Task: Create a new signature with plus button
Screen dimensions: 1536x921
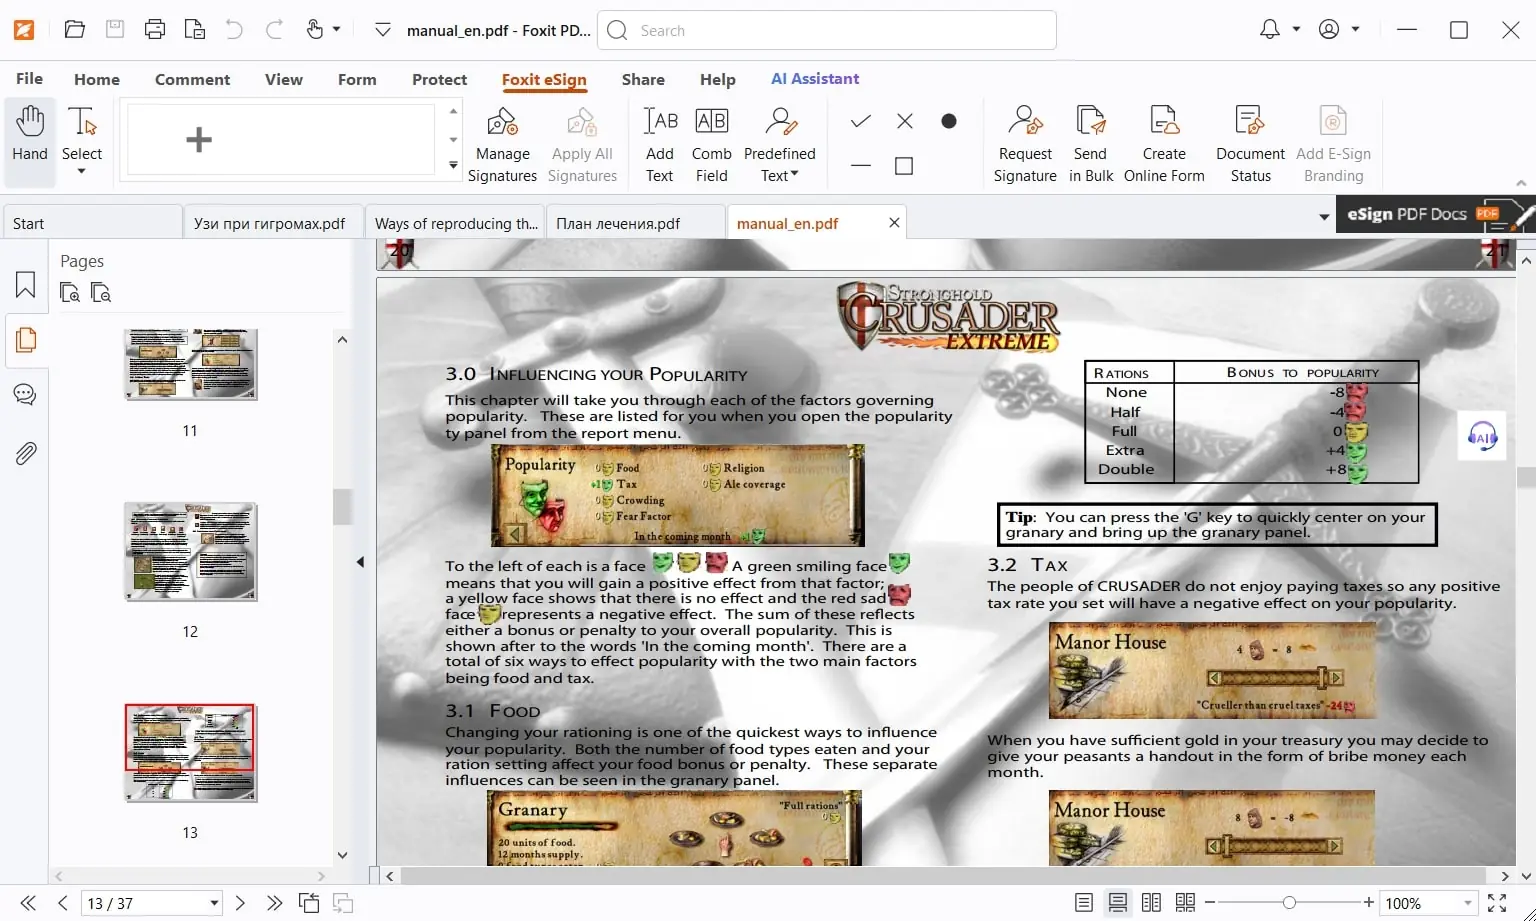Action: pos(199,140)
